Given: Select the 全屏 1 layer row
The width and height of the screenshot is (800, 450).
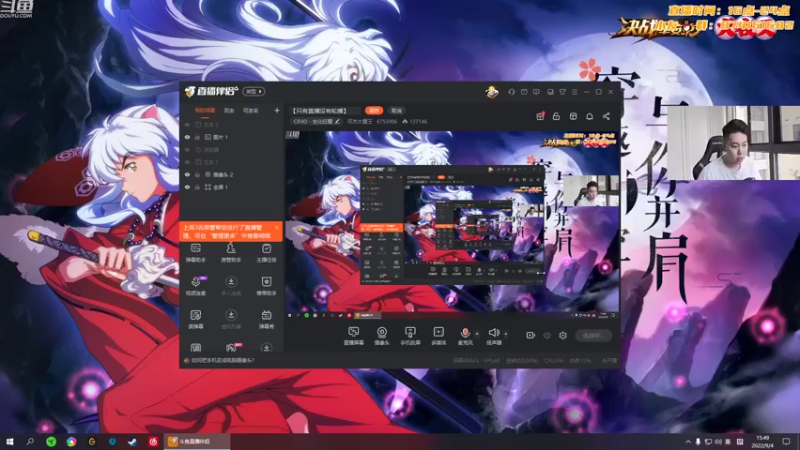Looking at the screenshot, I should pos(231,187).
